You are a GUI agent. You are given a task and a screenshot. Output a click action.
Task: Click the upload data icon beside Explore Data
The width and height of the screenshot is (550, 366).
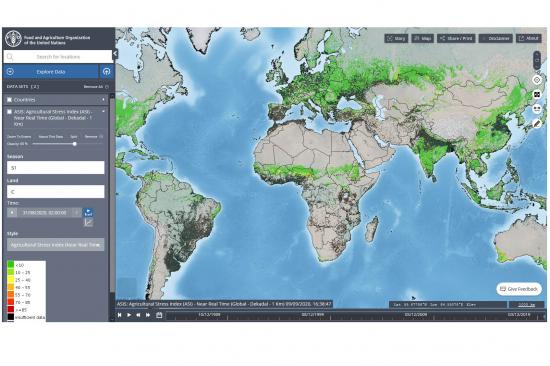point(107,72)
